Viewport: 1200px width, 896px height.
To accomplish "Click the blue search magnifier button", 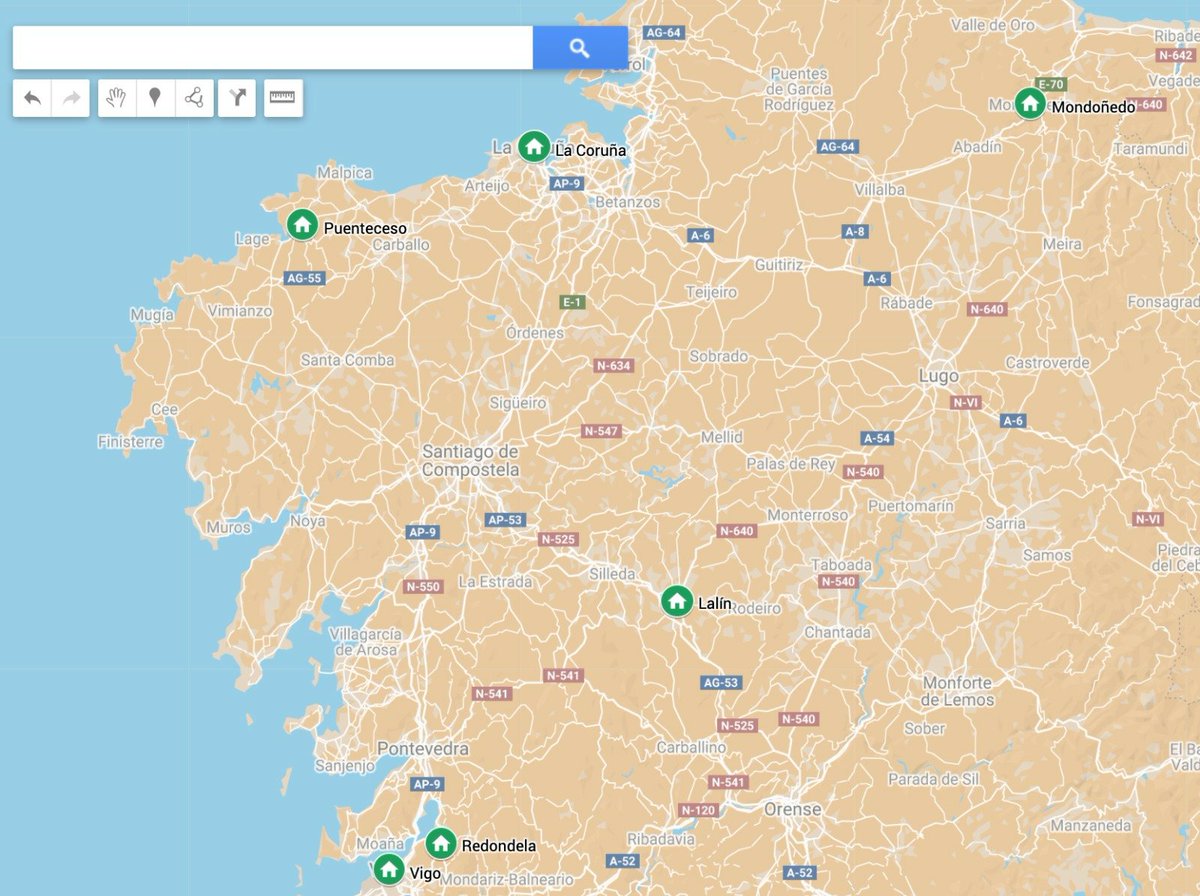I will tap(580, 48).
